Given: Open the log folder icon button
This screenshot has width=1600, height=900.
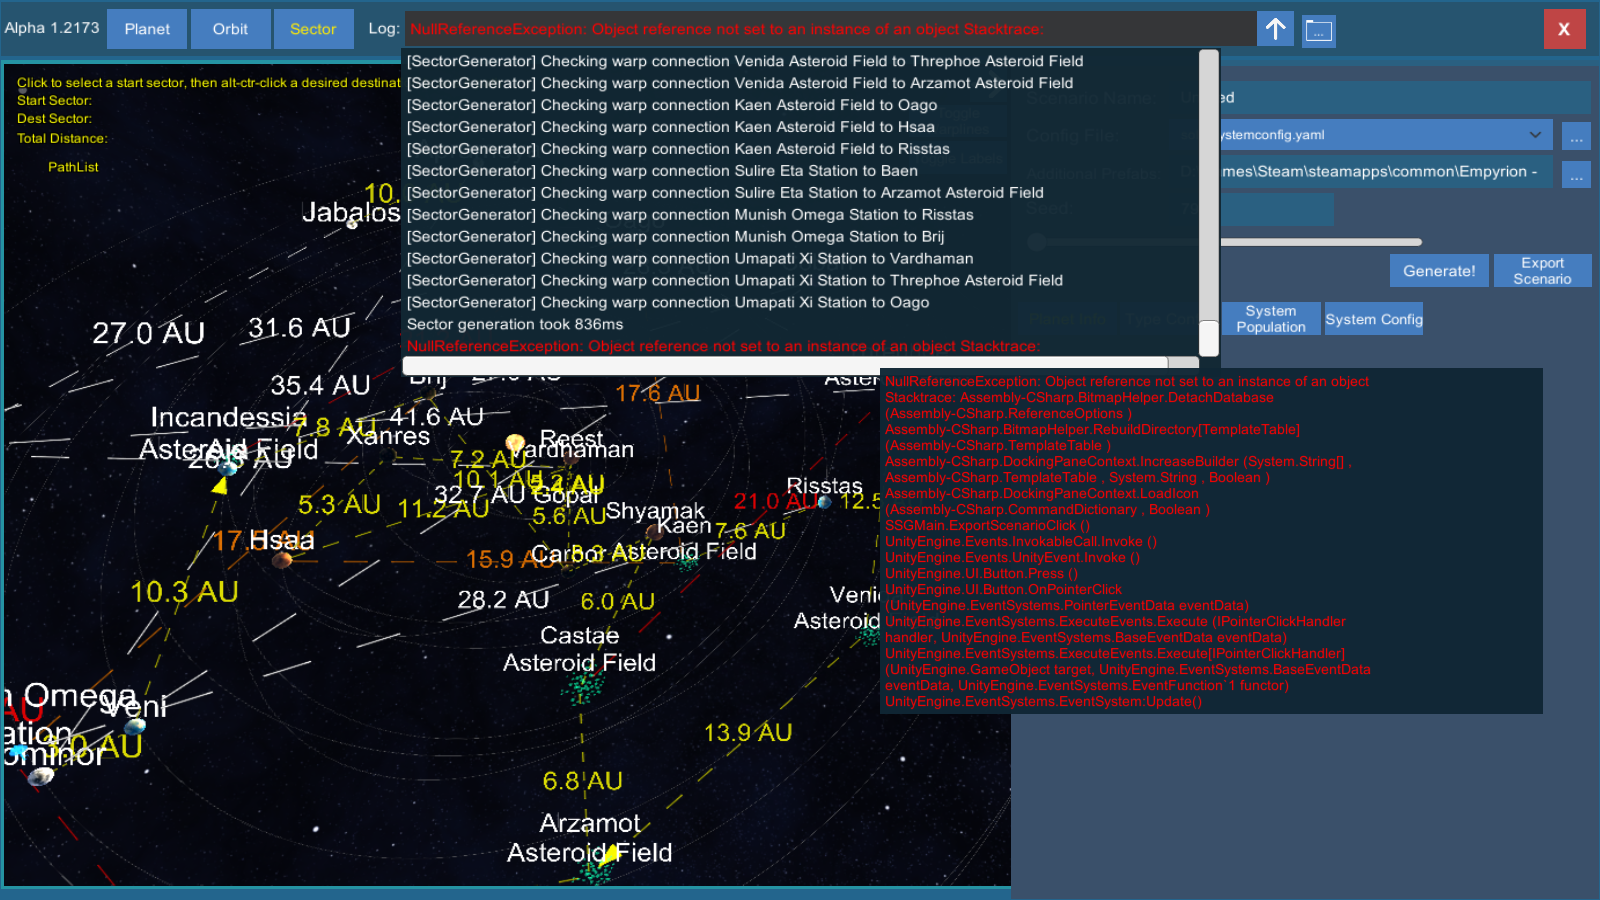Looking at the screenshot, I should pyautogui.click(x=1319, y=31).
